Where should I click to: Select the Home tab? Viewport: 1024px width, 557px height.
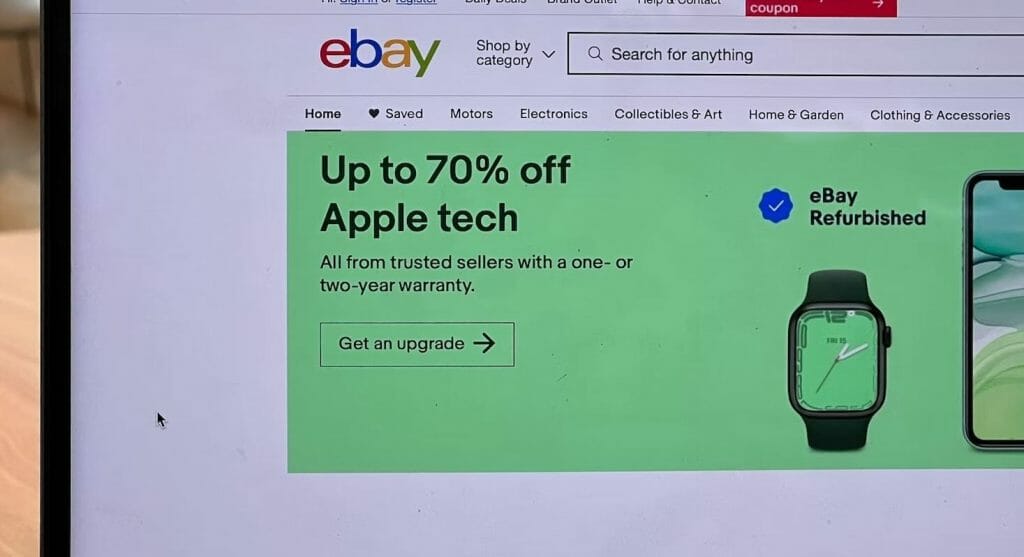click(323, 114)
